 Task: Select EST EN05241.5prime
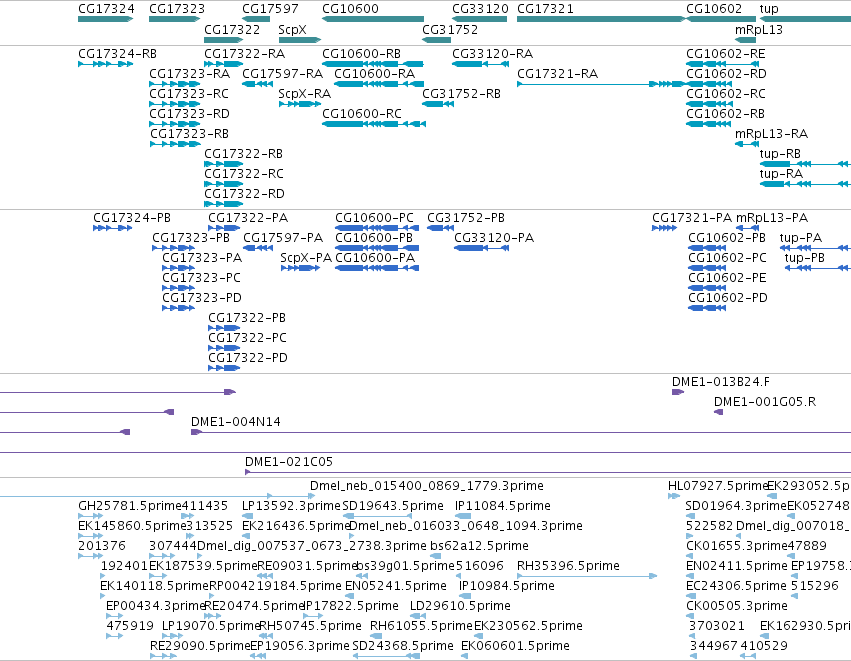(x=396, y=587)
